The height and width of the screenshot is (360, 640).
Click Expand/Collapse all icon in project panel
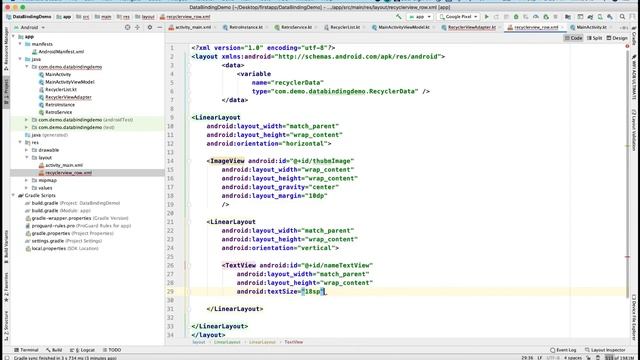coord(137,27)
